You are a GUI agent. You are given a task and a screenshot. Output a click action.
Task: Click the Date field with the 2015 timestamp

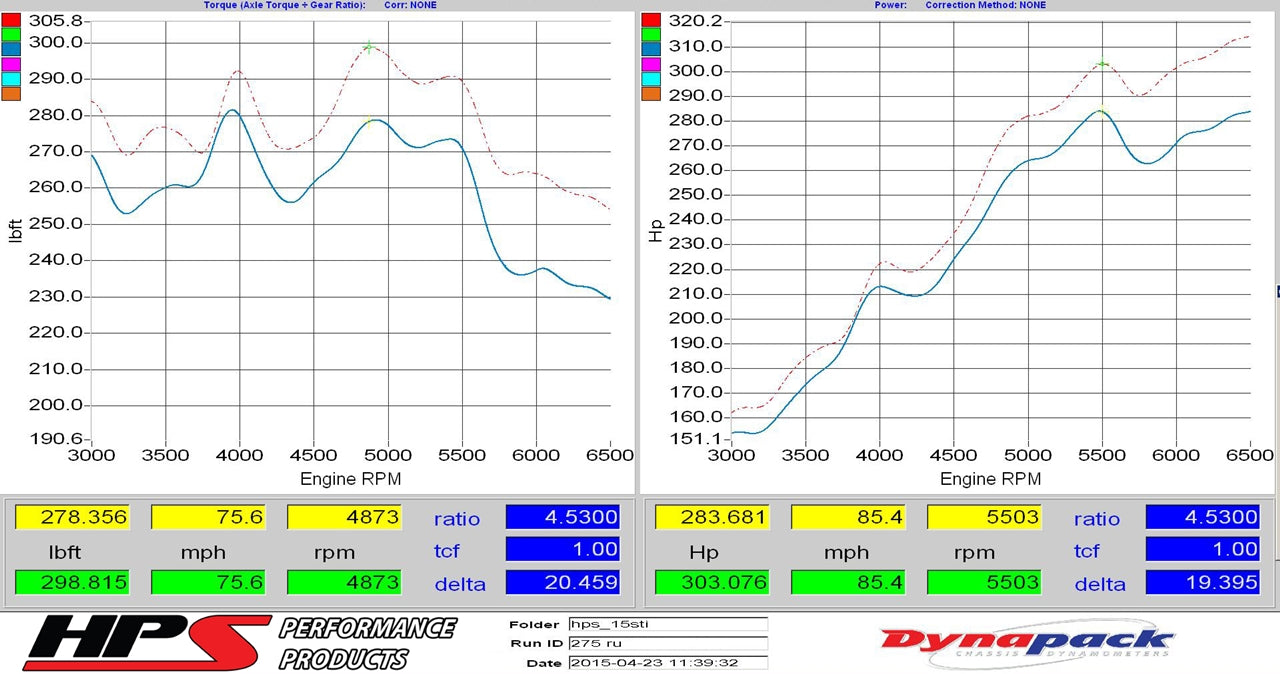(x=670, y=662)
